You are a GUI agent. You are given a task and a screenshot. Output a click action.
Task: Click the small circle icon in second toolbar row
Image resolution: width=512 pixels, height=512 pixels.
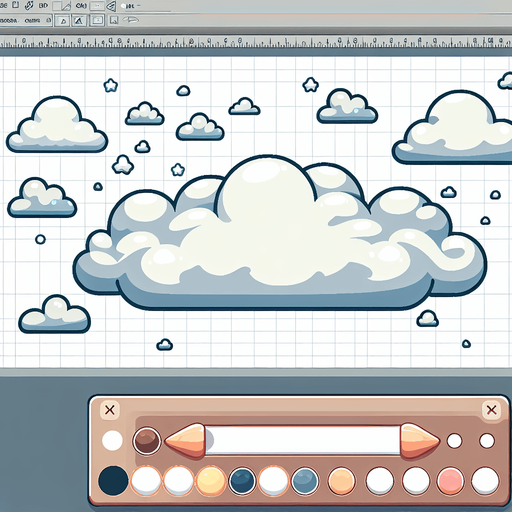(49, 20)
